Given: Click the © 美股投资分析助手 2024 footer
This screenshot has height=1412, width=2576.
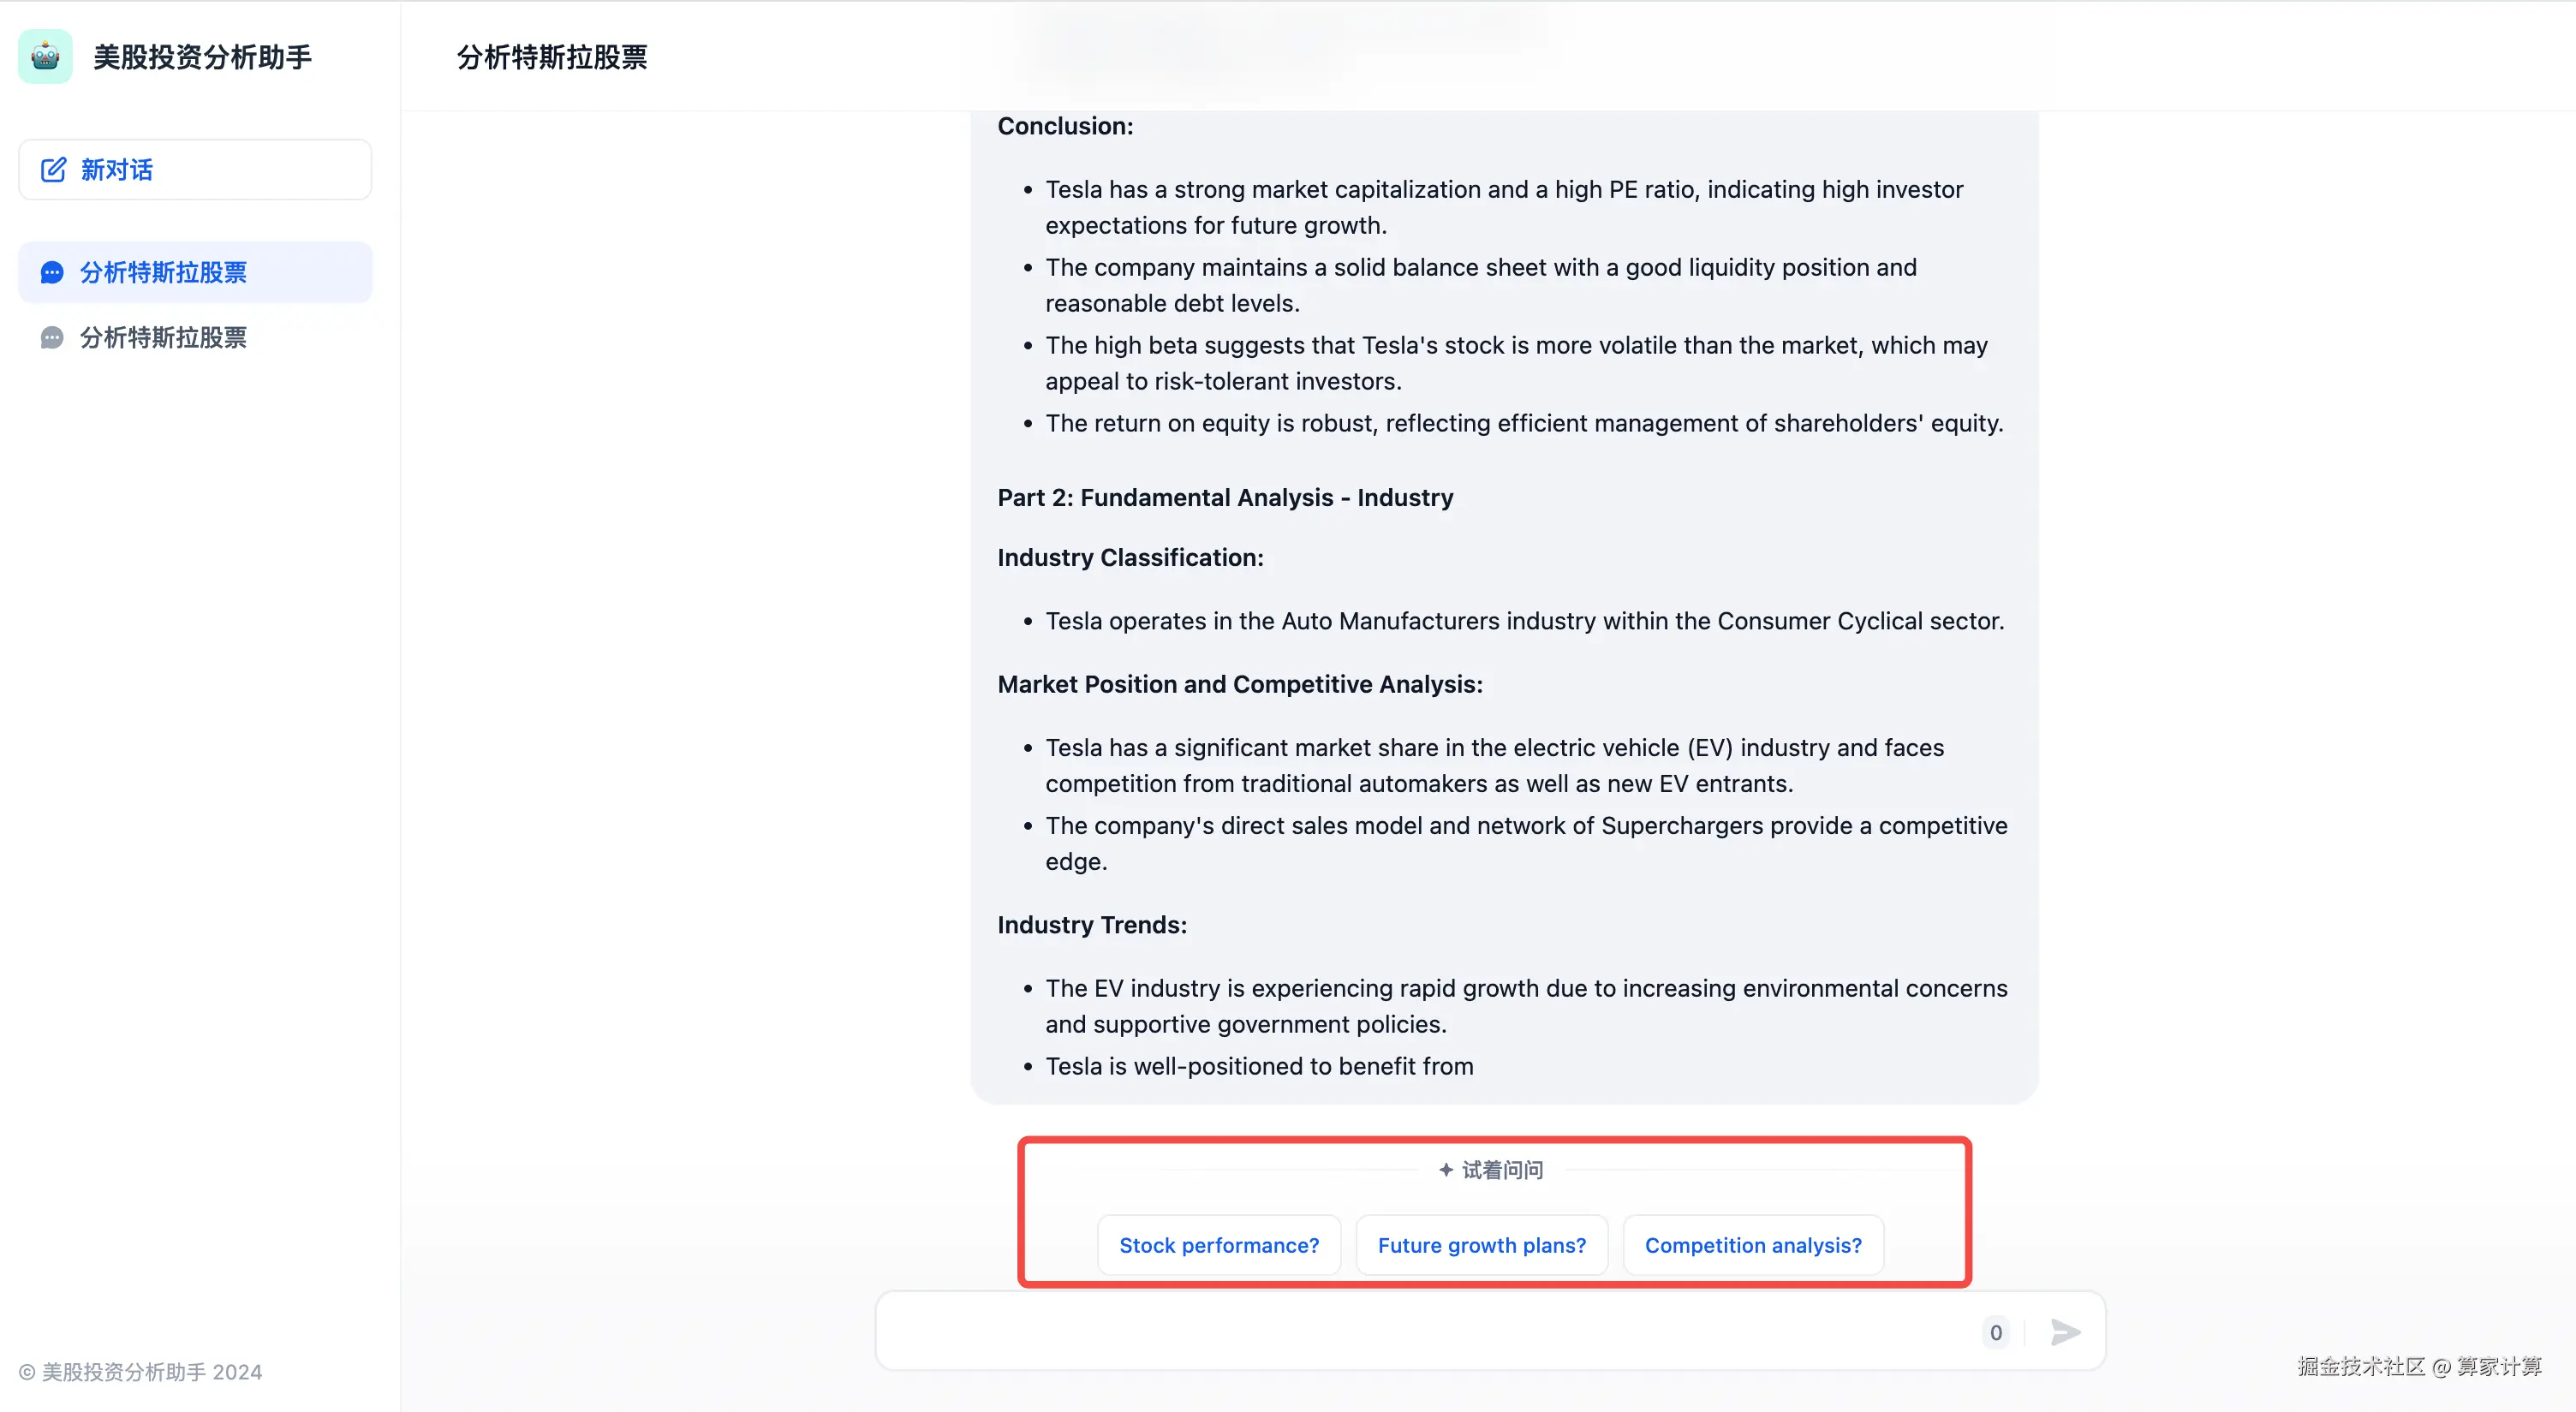Looking at the screenshot, I should 141,1372.
